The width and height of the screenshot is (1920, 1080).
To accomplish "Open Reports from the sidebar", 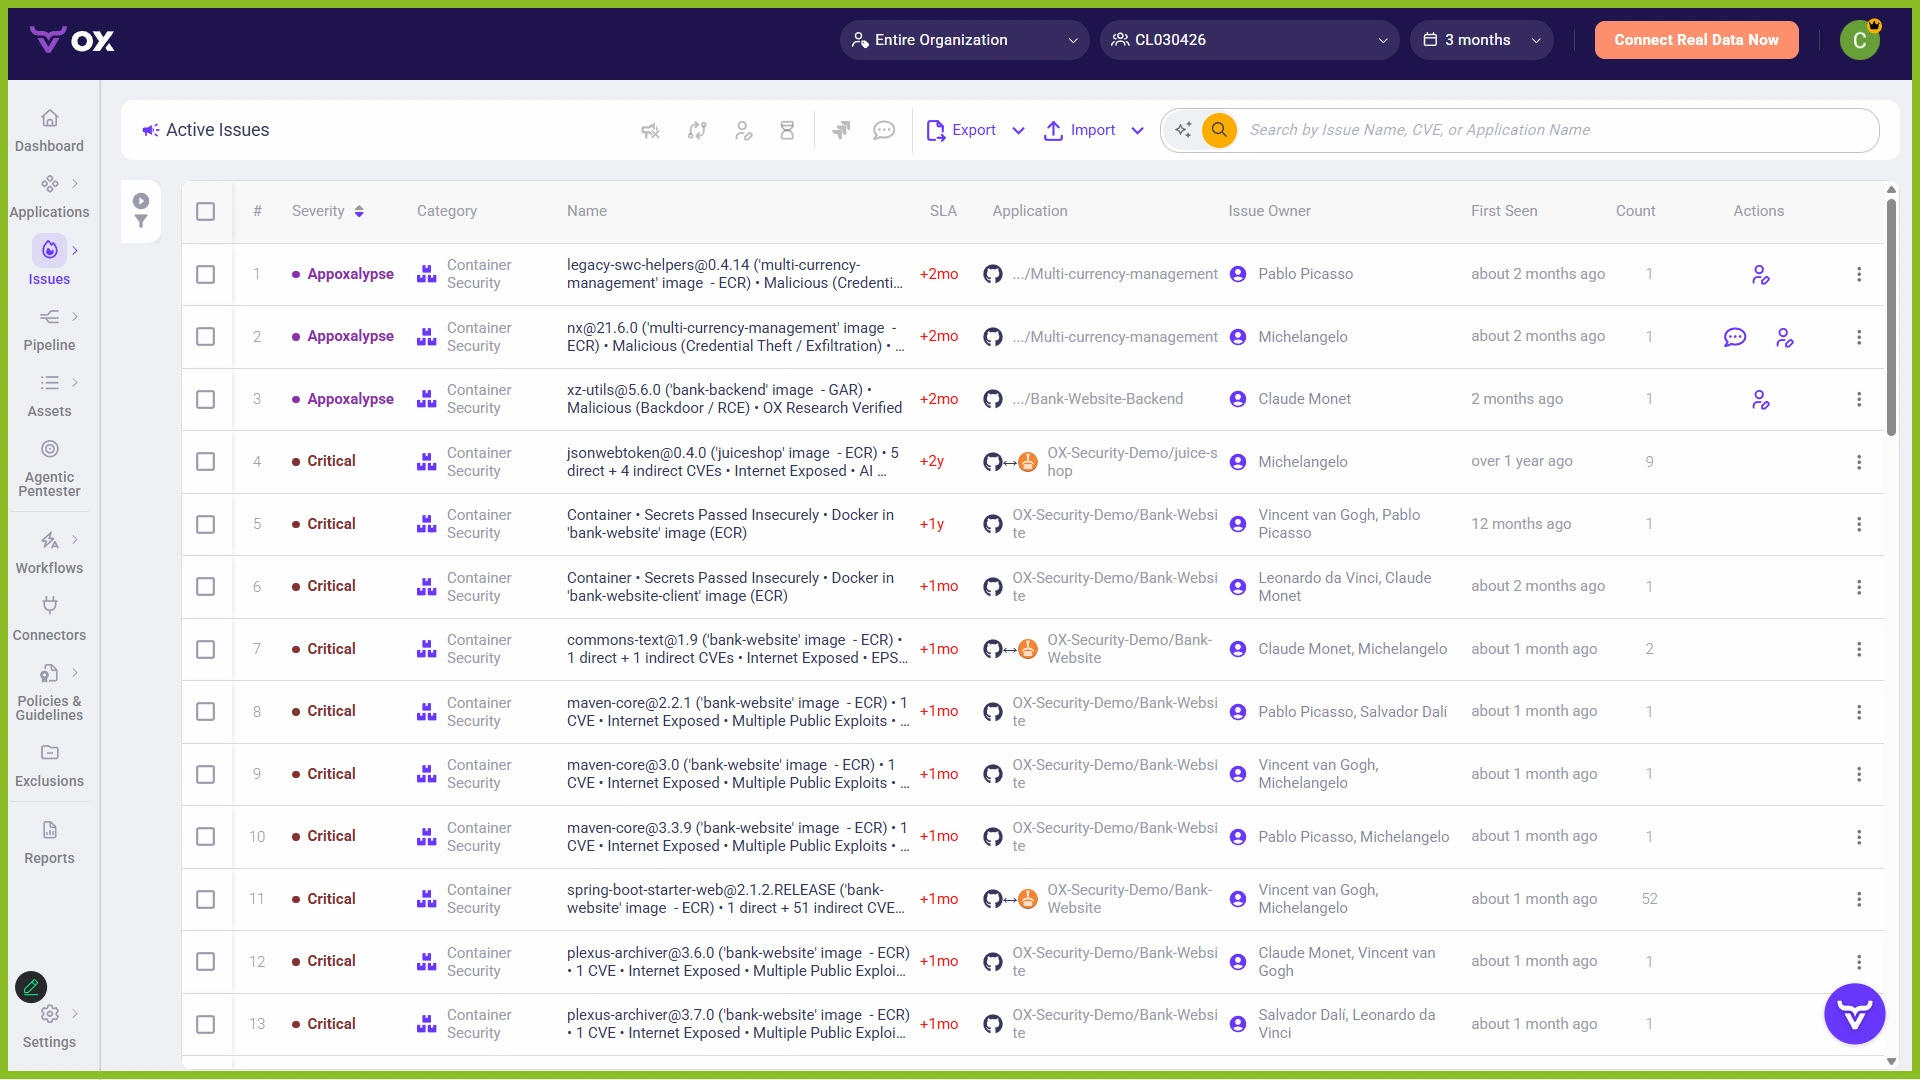I will (49, 842).
